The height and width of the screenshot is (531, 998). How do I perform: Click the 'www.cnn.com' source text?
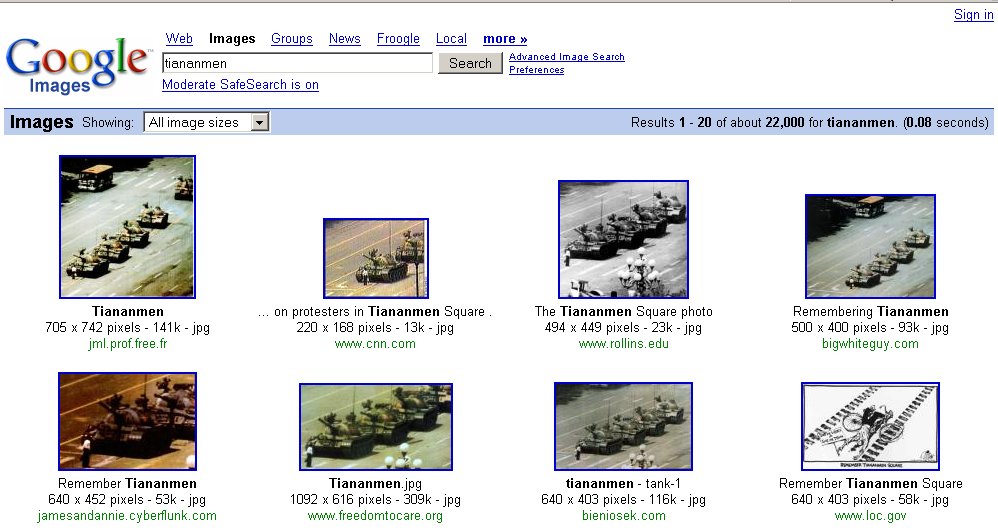[x=375, y=344]
